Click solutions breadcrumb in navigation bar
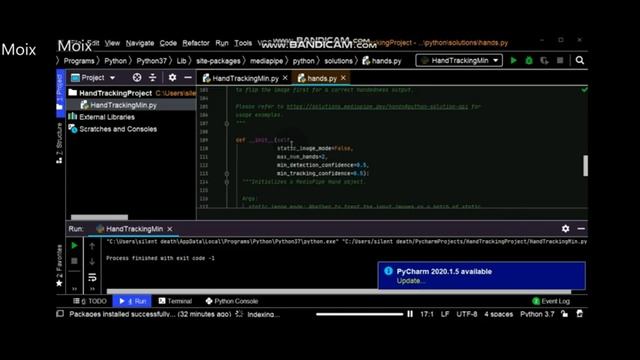The width and height of the screenshot is (640, 360). pyautogui.click(x=338, y=61)
